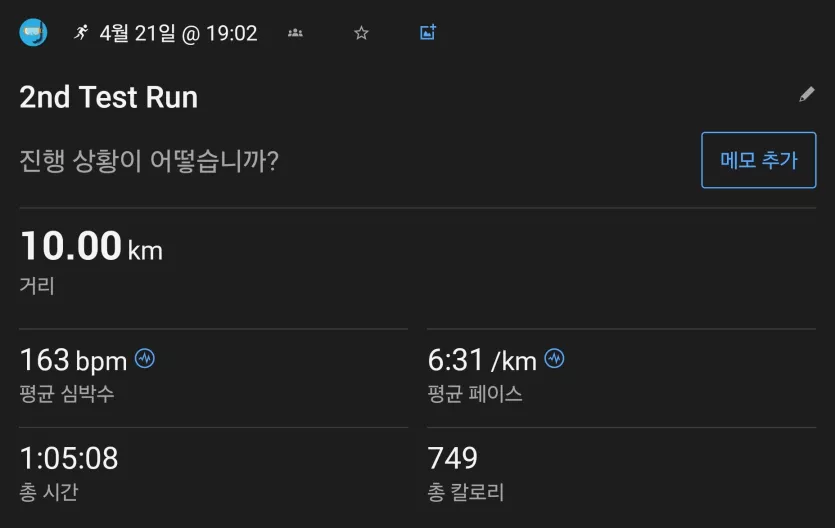Select the 평균 심박수 label

click(67, 394)
